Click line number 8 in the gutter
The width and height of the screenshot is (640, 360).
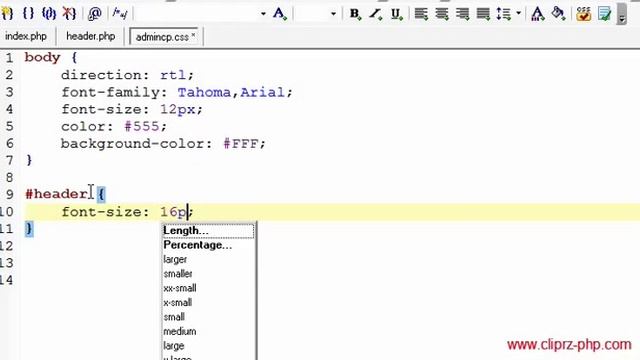[9, 178]
